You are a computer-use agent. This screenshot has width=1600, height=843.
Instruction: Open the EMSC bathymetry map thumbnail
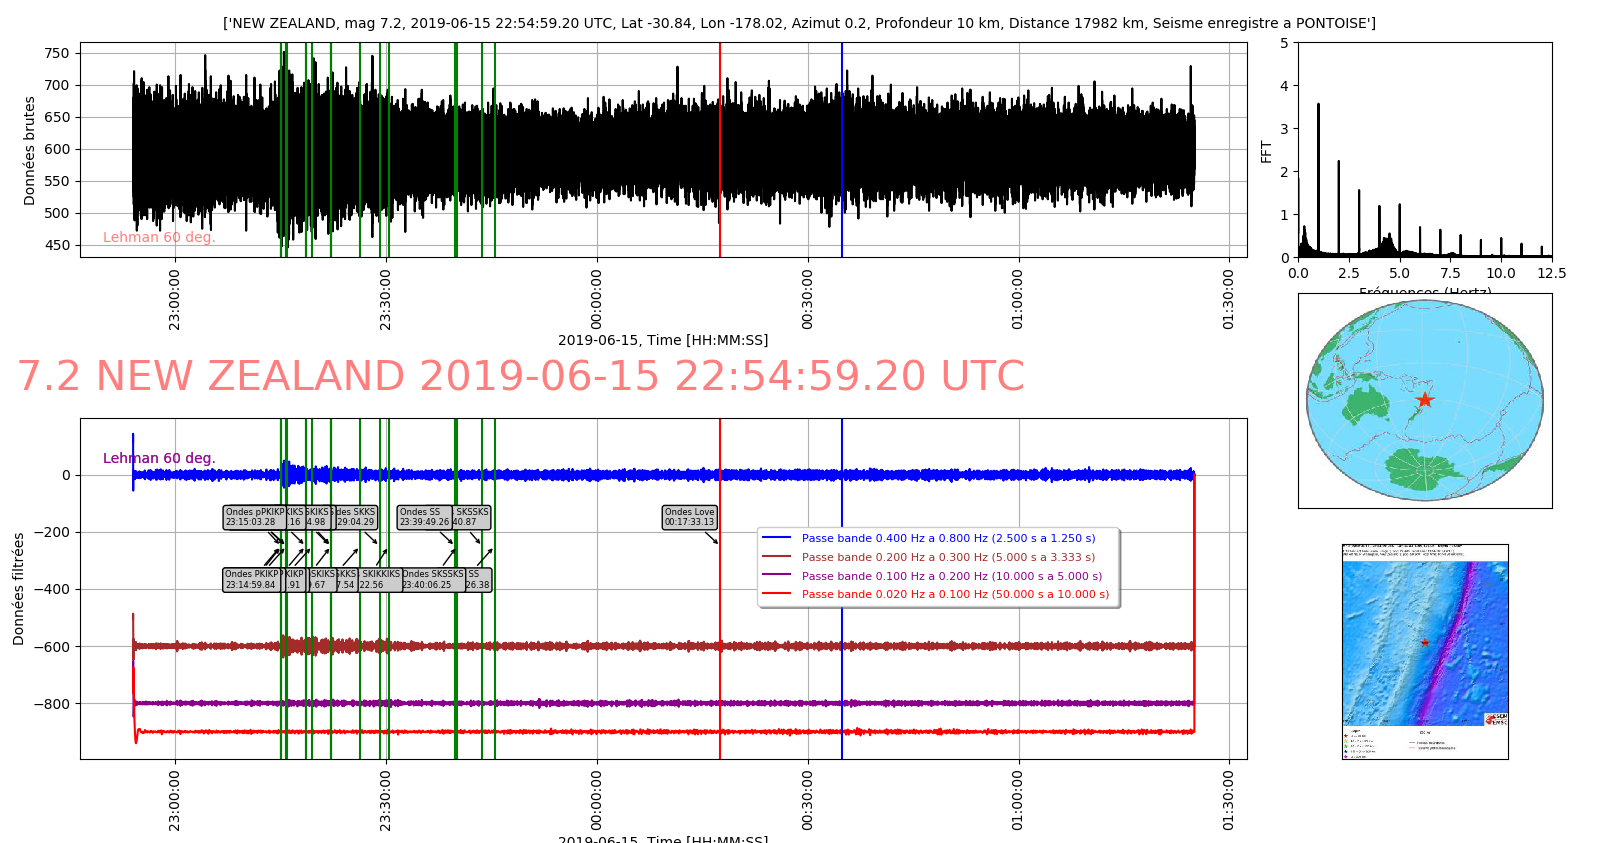(1425, 652)
